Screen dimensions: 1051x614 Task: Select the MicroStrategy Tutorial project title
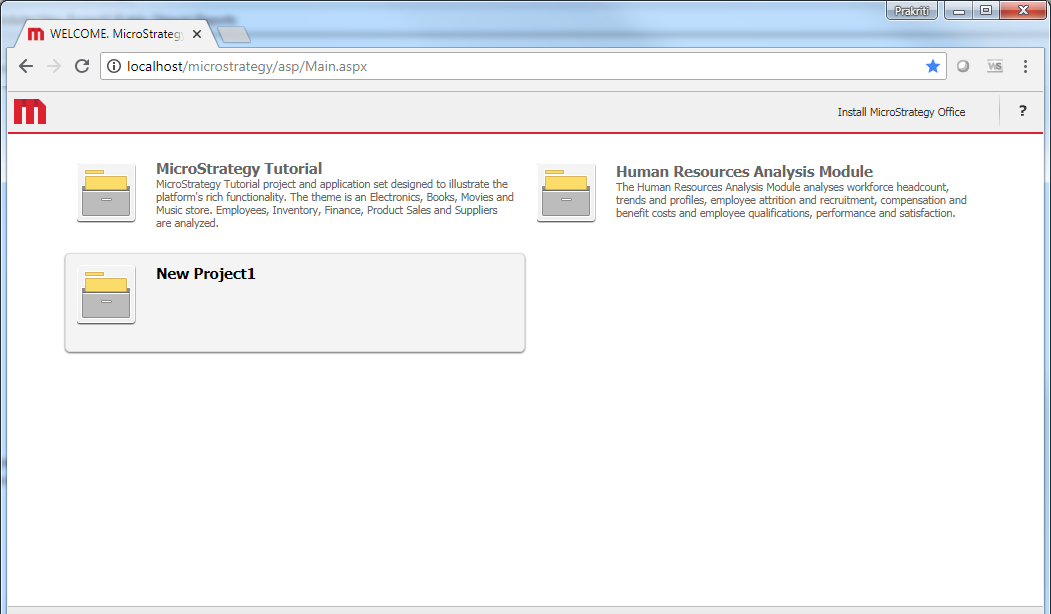(239, 168)
